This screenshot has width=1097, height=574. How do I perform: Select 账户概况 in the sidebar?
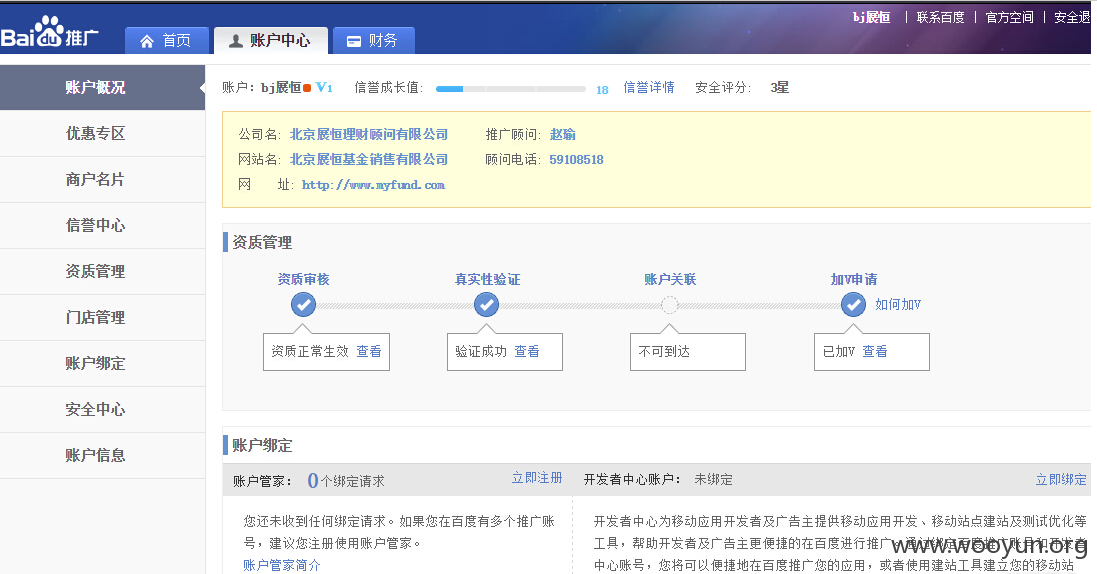(x=102, y=88)
